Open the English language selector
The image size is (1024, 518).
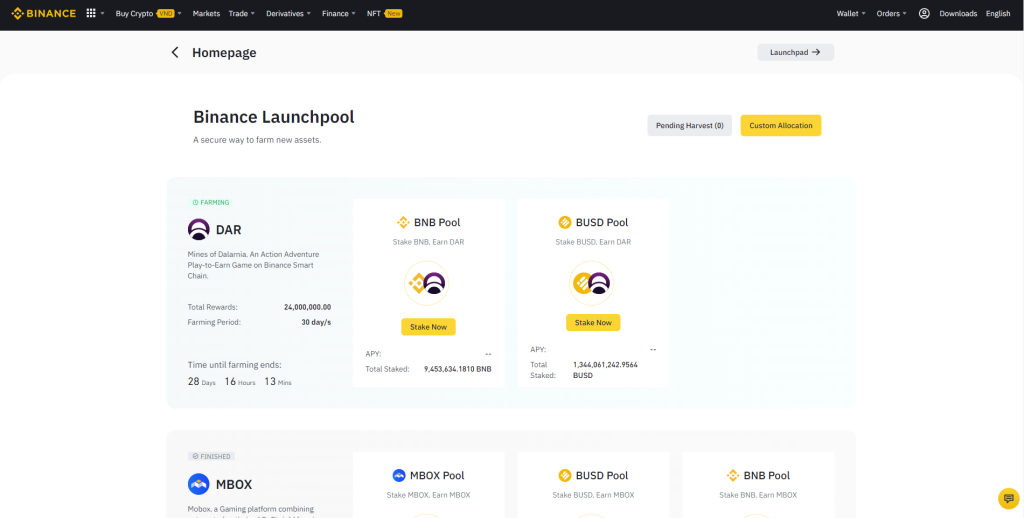pyautogui.click(x=998, y=13)
